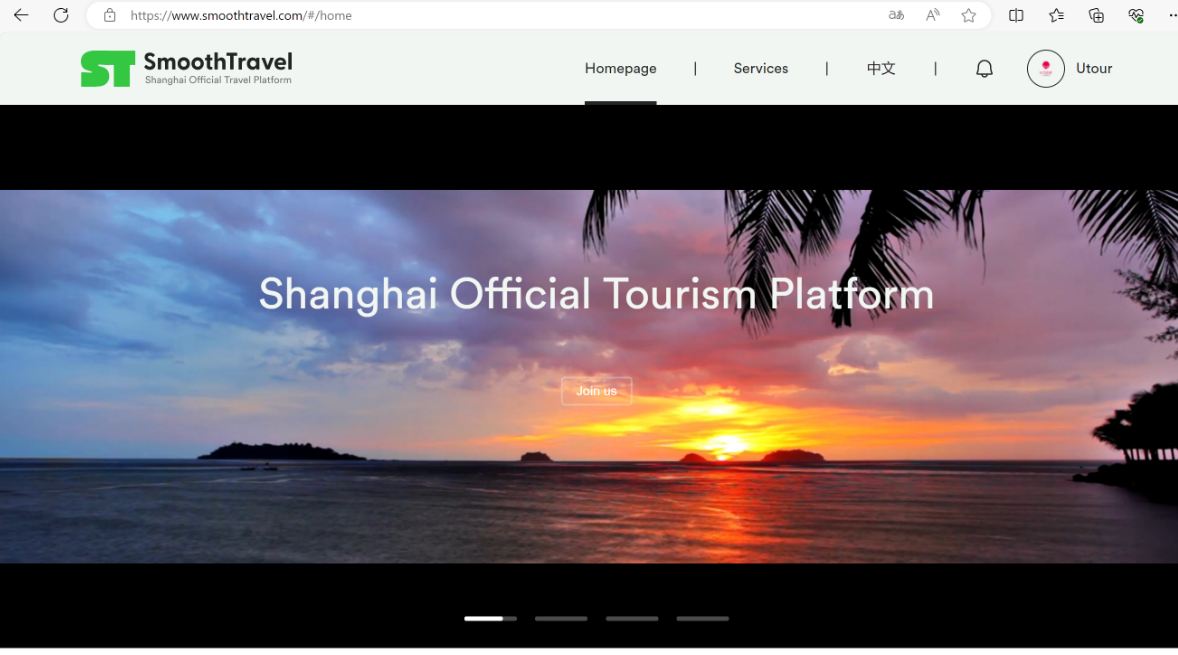Open the Homepage nav tab
Screen dimensions: 1178x655
(x=620, y=69)
